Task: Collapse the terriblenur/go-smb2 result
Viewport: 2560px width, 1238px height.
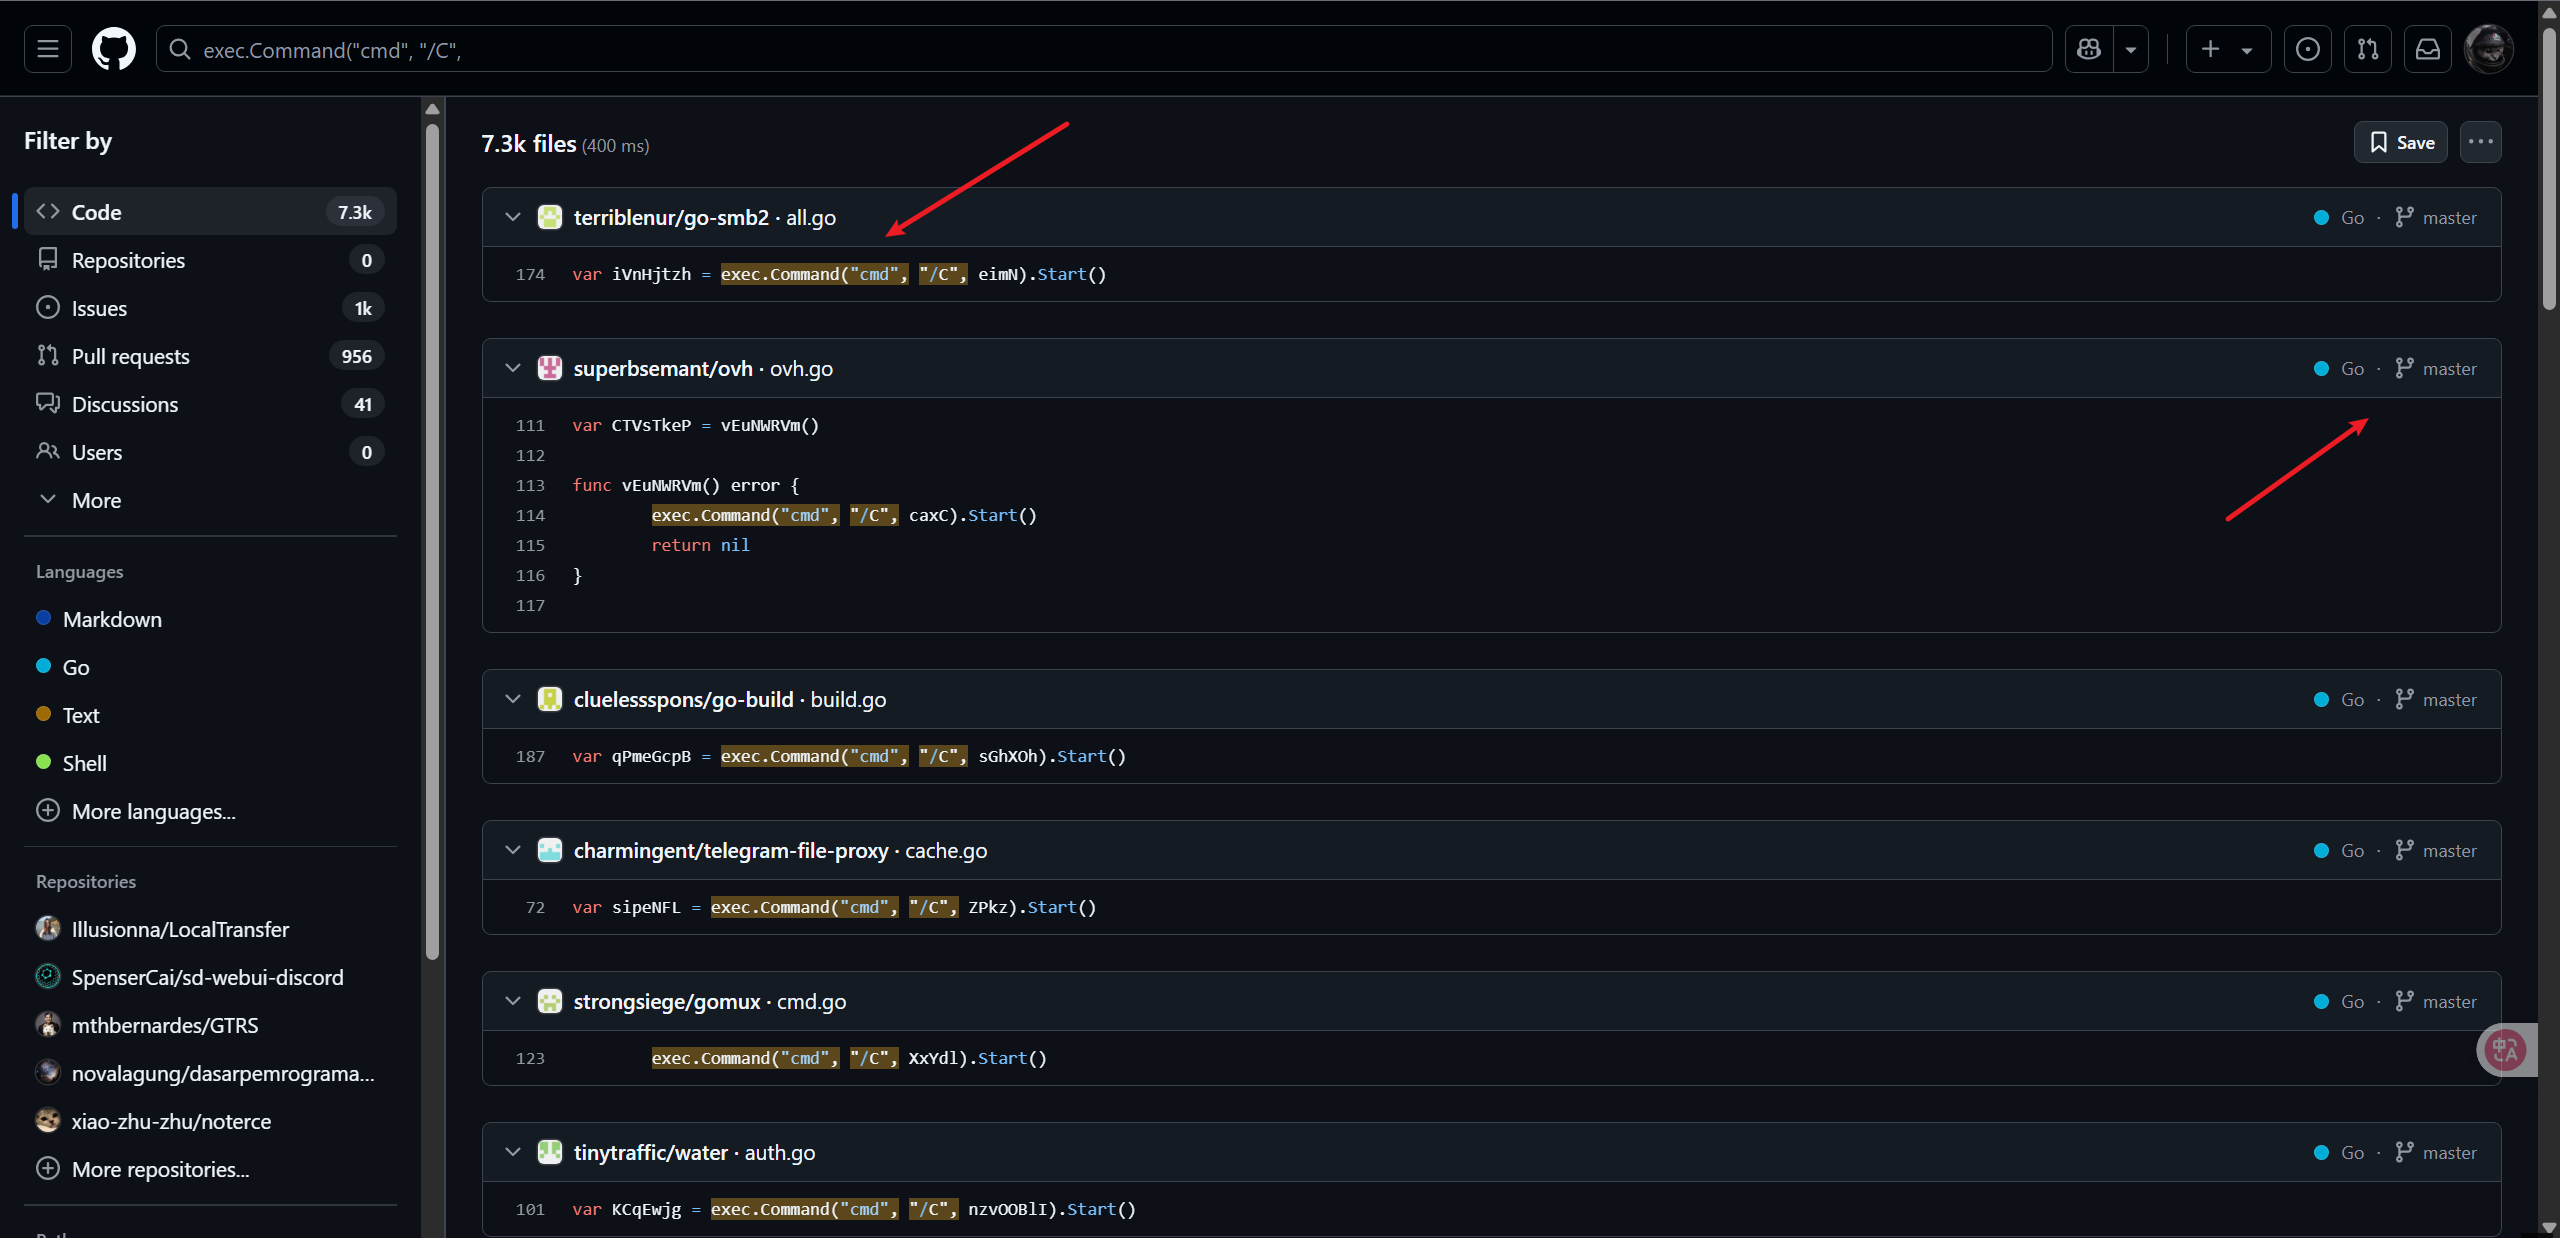Action: [x=513, y=217]
